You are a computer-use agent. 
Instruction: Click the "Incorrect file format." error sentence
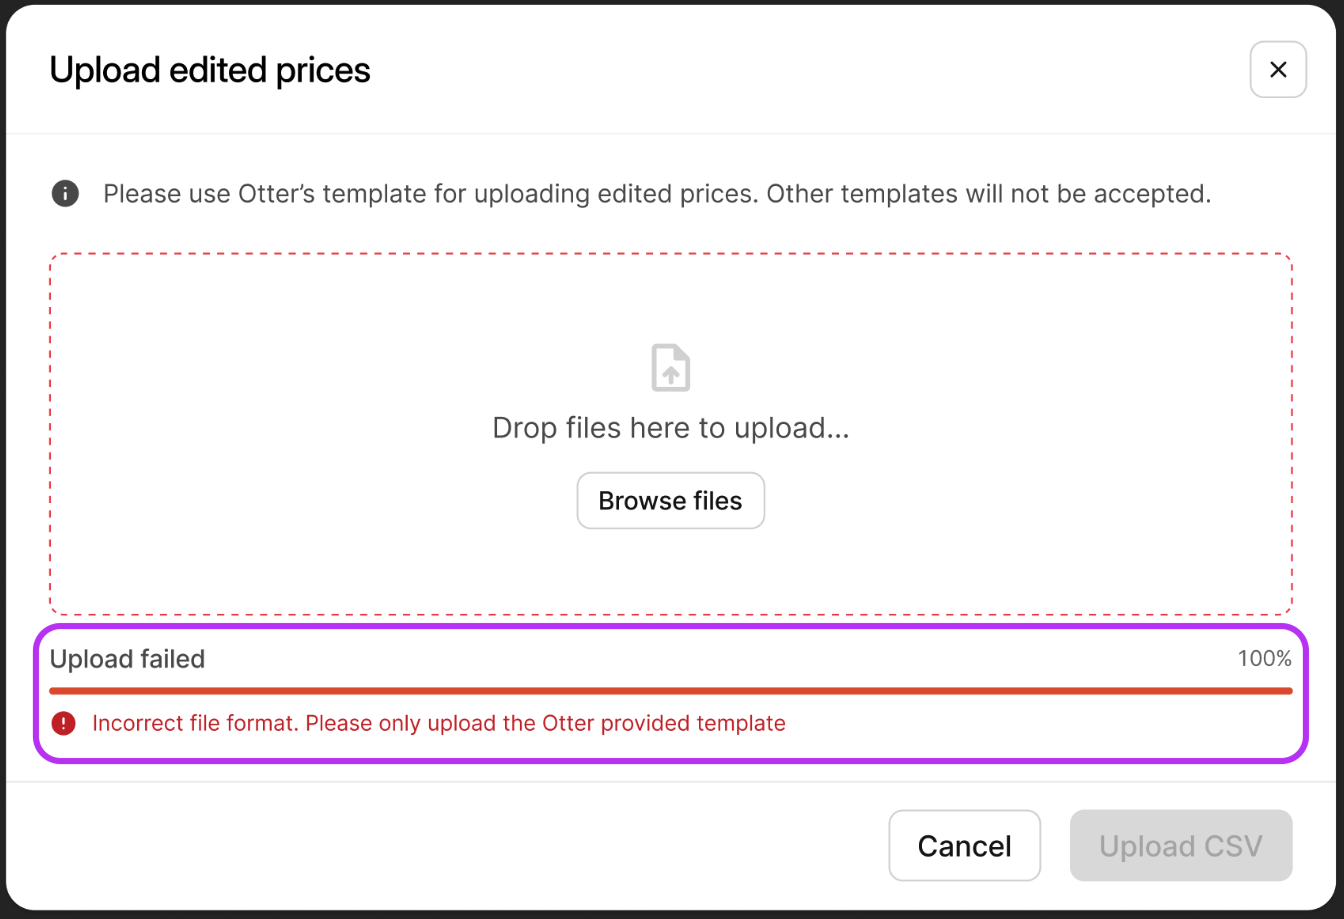click(x=196, y=723)
